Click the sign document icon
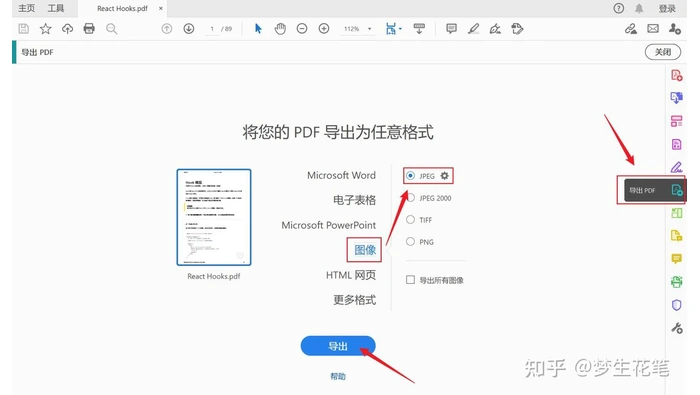Image resolution: width=700 pixels, height=395 pixels. [x=495, y=29]
